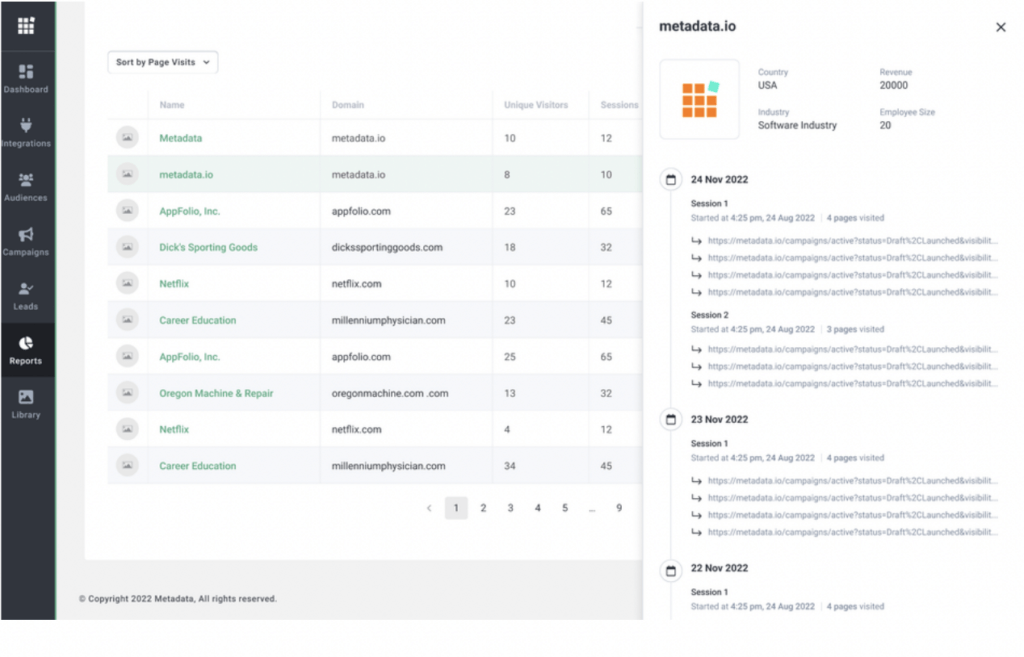Click copyright 2022 Metadata footer text
This screenshot has height=657, width=1024.
[178, 598]
